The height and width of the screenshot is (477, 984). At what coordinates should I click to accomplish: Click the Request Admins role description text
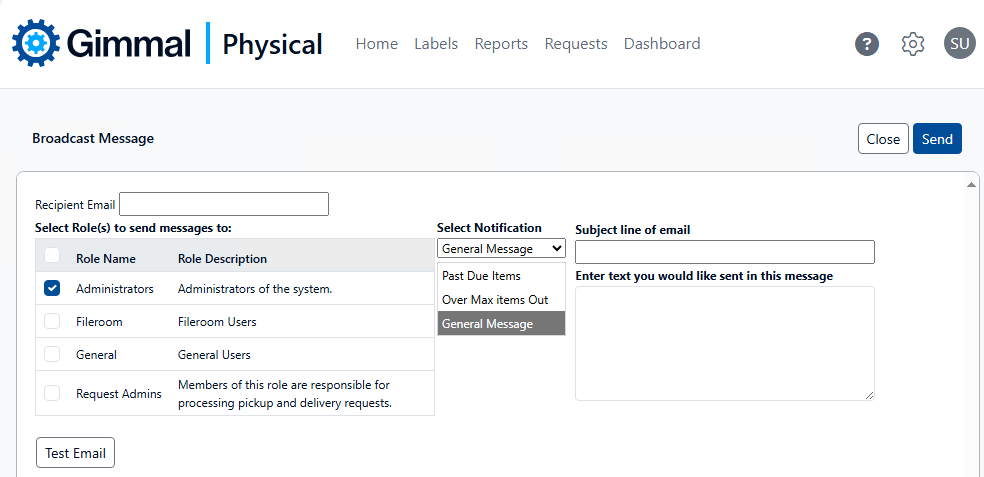[285, 394]
